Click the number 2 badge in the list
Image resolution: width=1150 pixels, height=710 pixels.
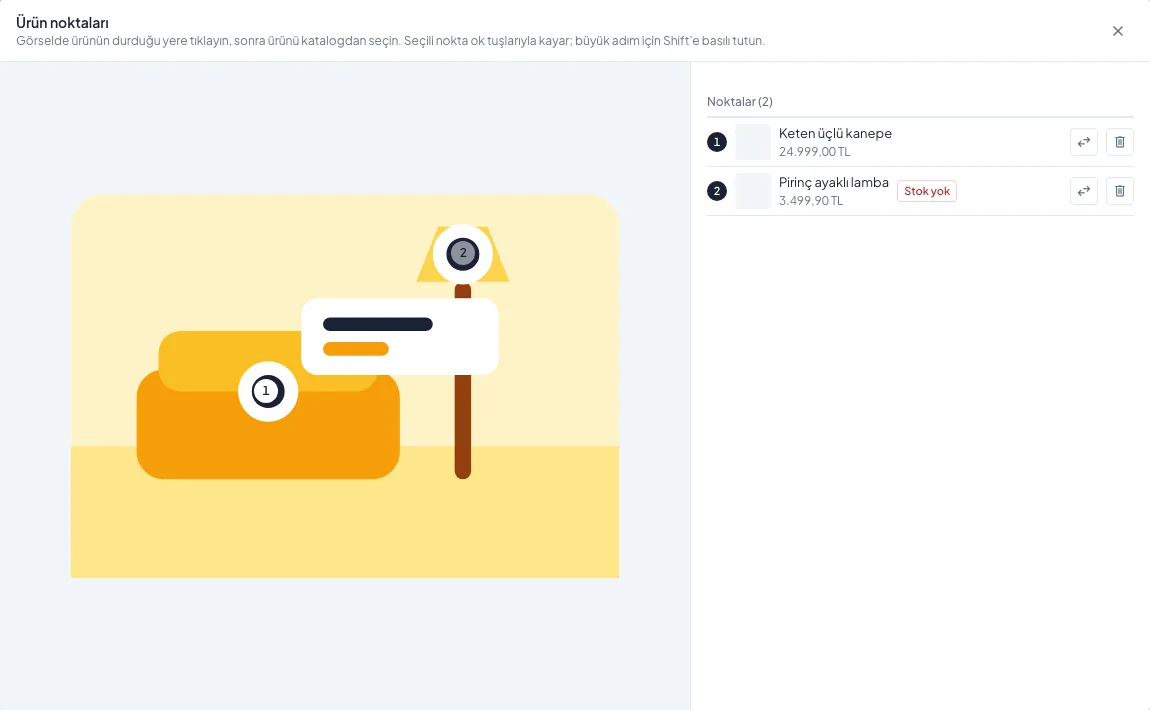(717, 191)
